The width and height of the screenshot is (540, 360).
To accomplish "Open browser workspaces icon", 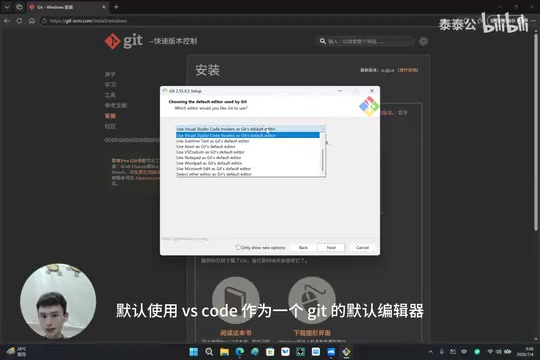I will pos(19,7).
